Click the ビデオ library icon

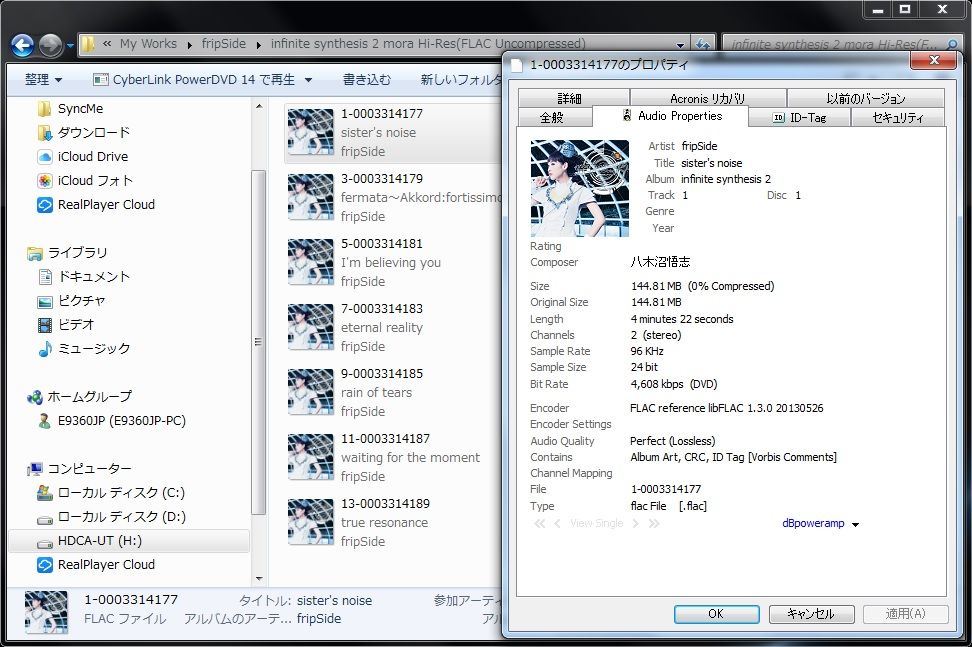point(45,325)
